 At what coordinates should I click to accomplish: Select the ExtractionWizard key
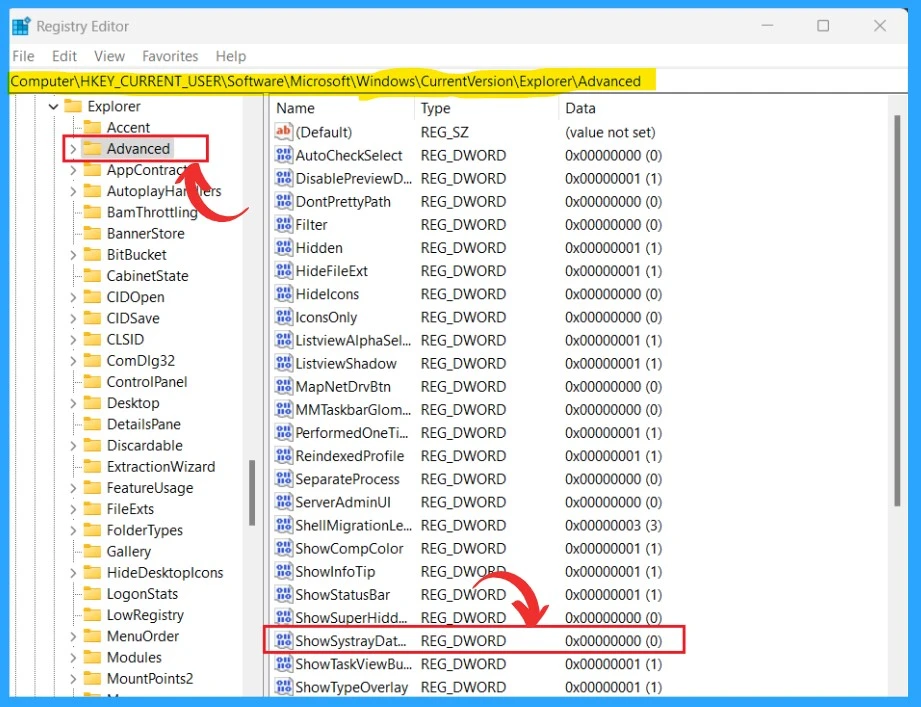[161, 467]
